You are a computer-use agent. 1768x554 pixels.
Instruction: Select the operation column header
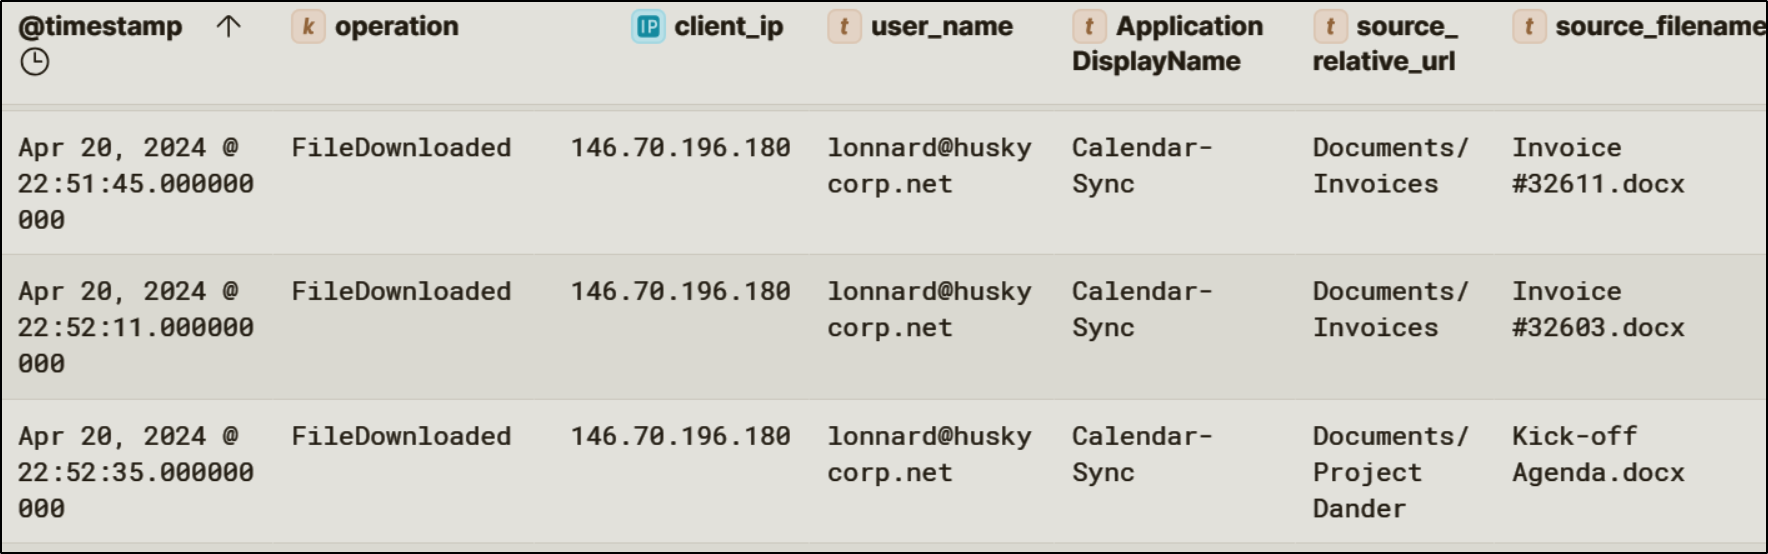pos(396,27)
